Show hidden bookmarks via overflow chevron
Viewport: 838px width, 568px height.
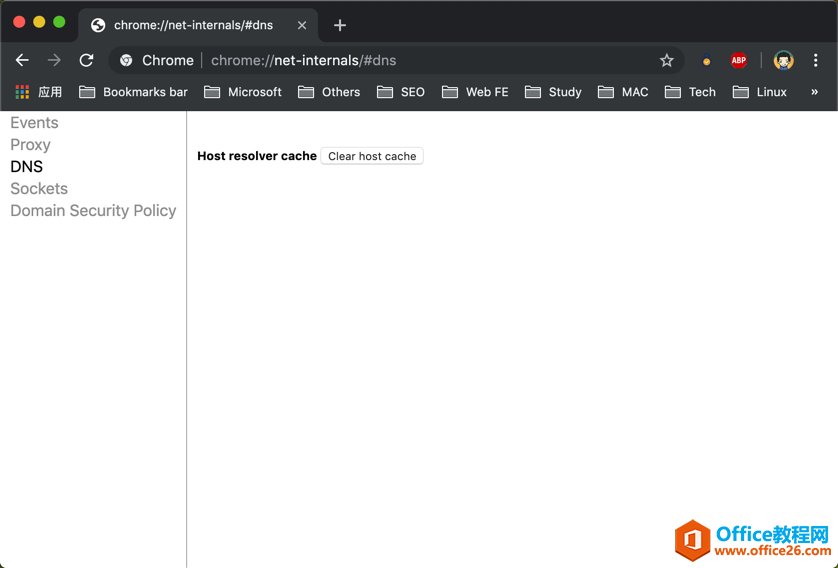tap(814, 92)
